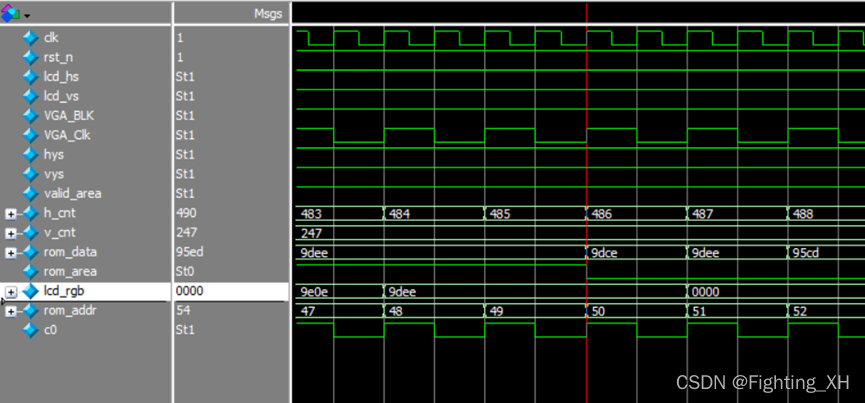
Task: Click lcd_rgb waveform value 0000
Action: tap(706, 292)
